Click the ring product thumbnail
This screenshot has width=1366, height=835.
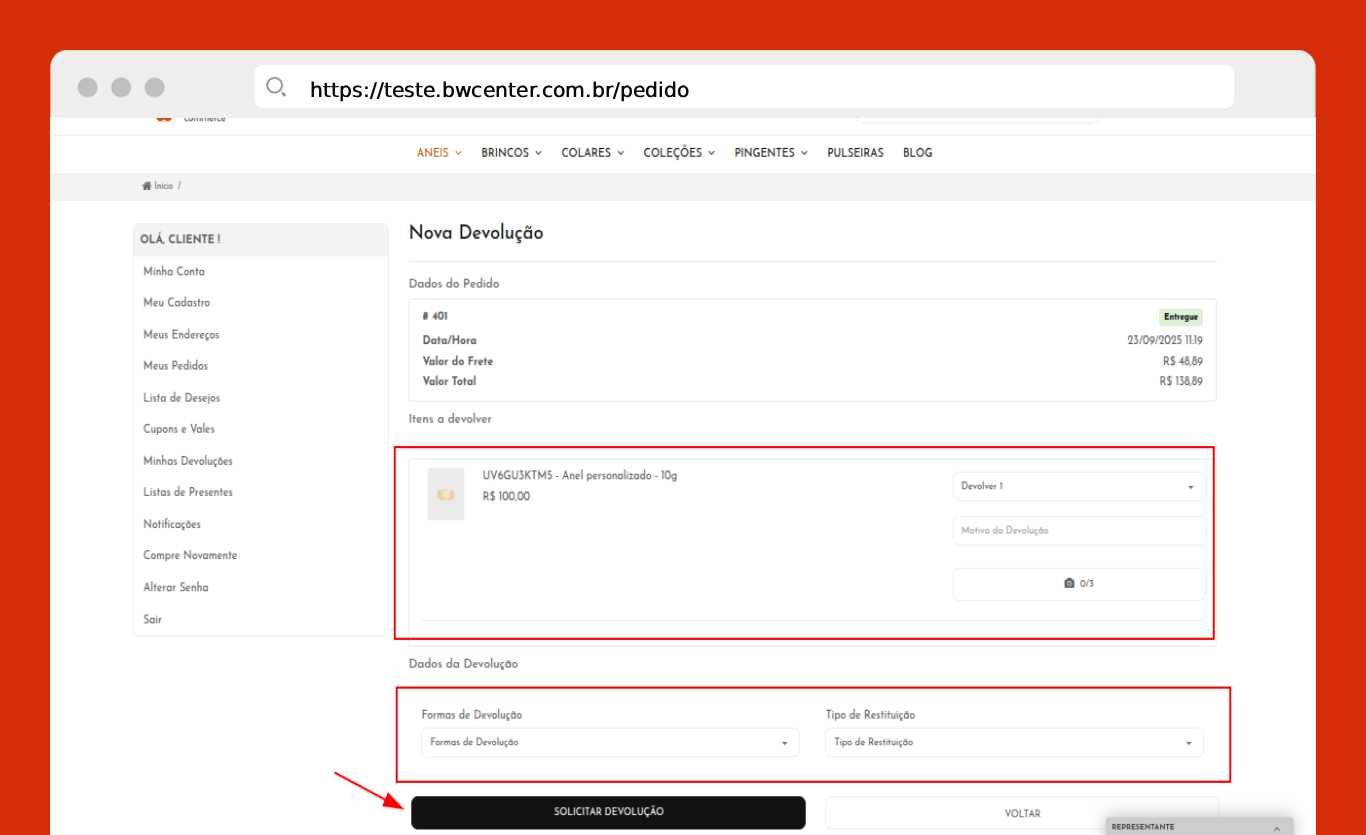445,494
